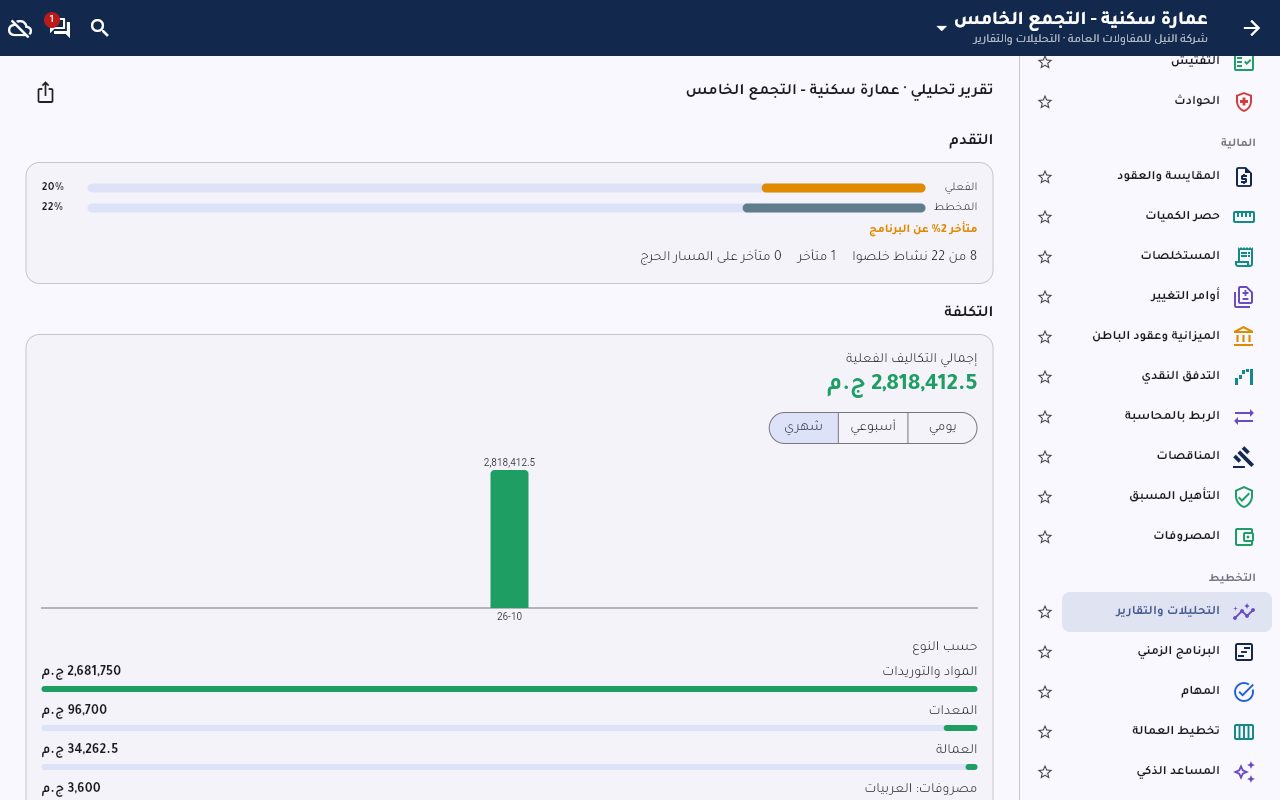Click the total 2,818,412.5 ج.م value
1280x800 pixels.
[902, 382]
